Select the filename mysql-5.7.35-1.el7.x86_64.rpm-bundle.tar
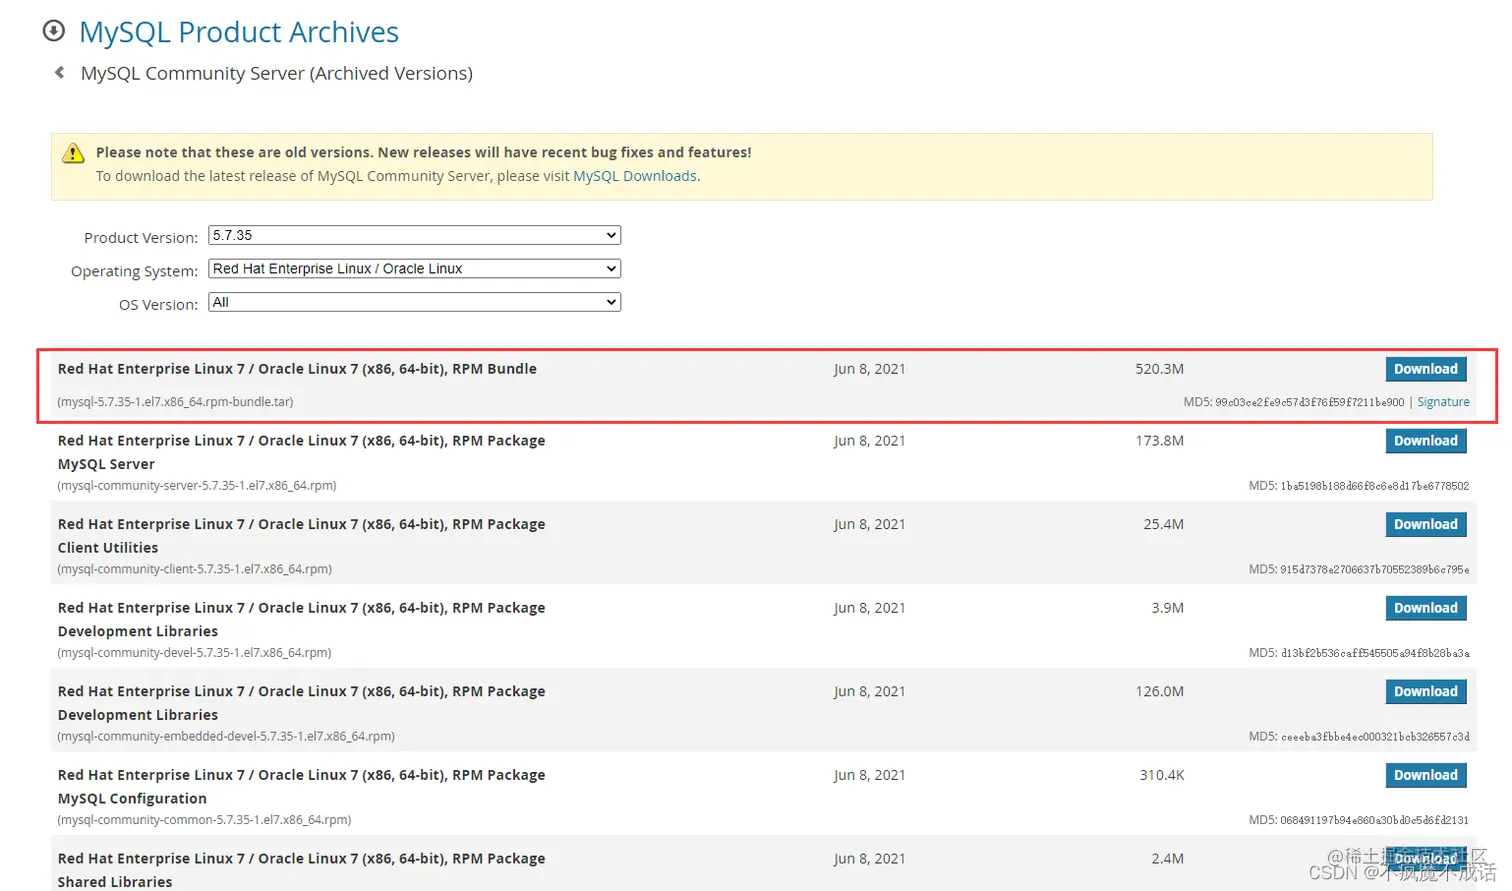1512x891 pixels. click(x=175, y=402)
